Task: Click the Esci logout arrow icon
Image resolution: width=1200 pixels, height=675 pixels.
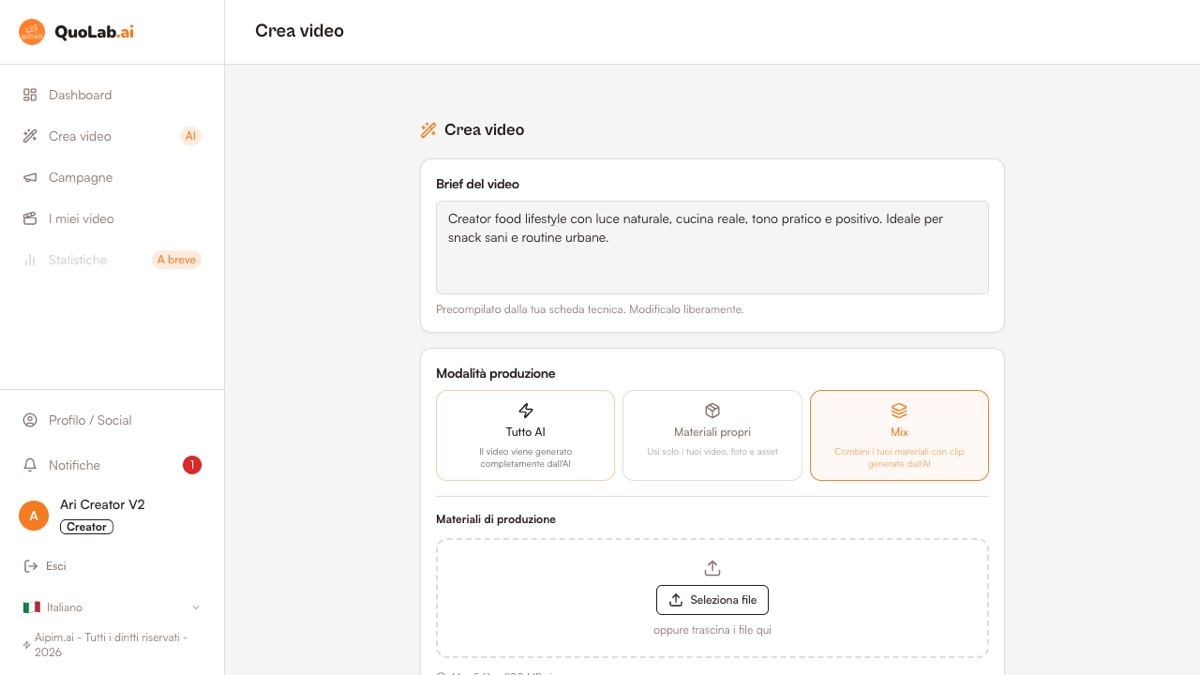Action: 30,566
